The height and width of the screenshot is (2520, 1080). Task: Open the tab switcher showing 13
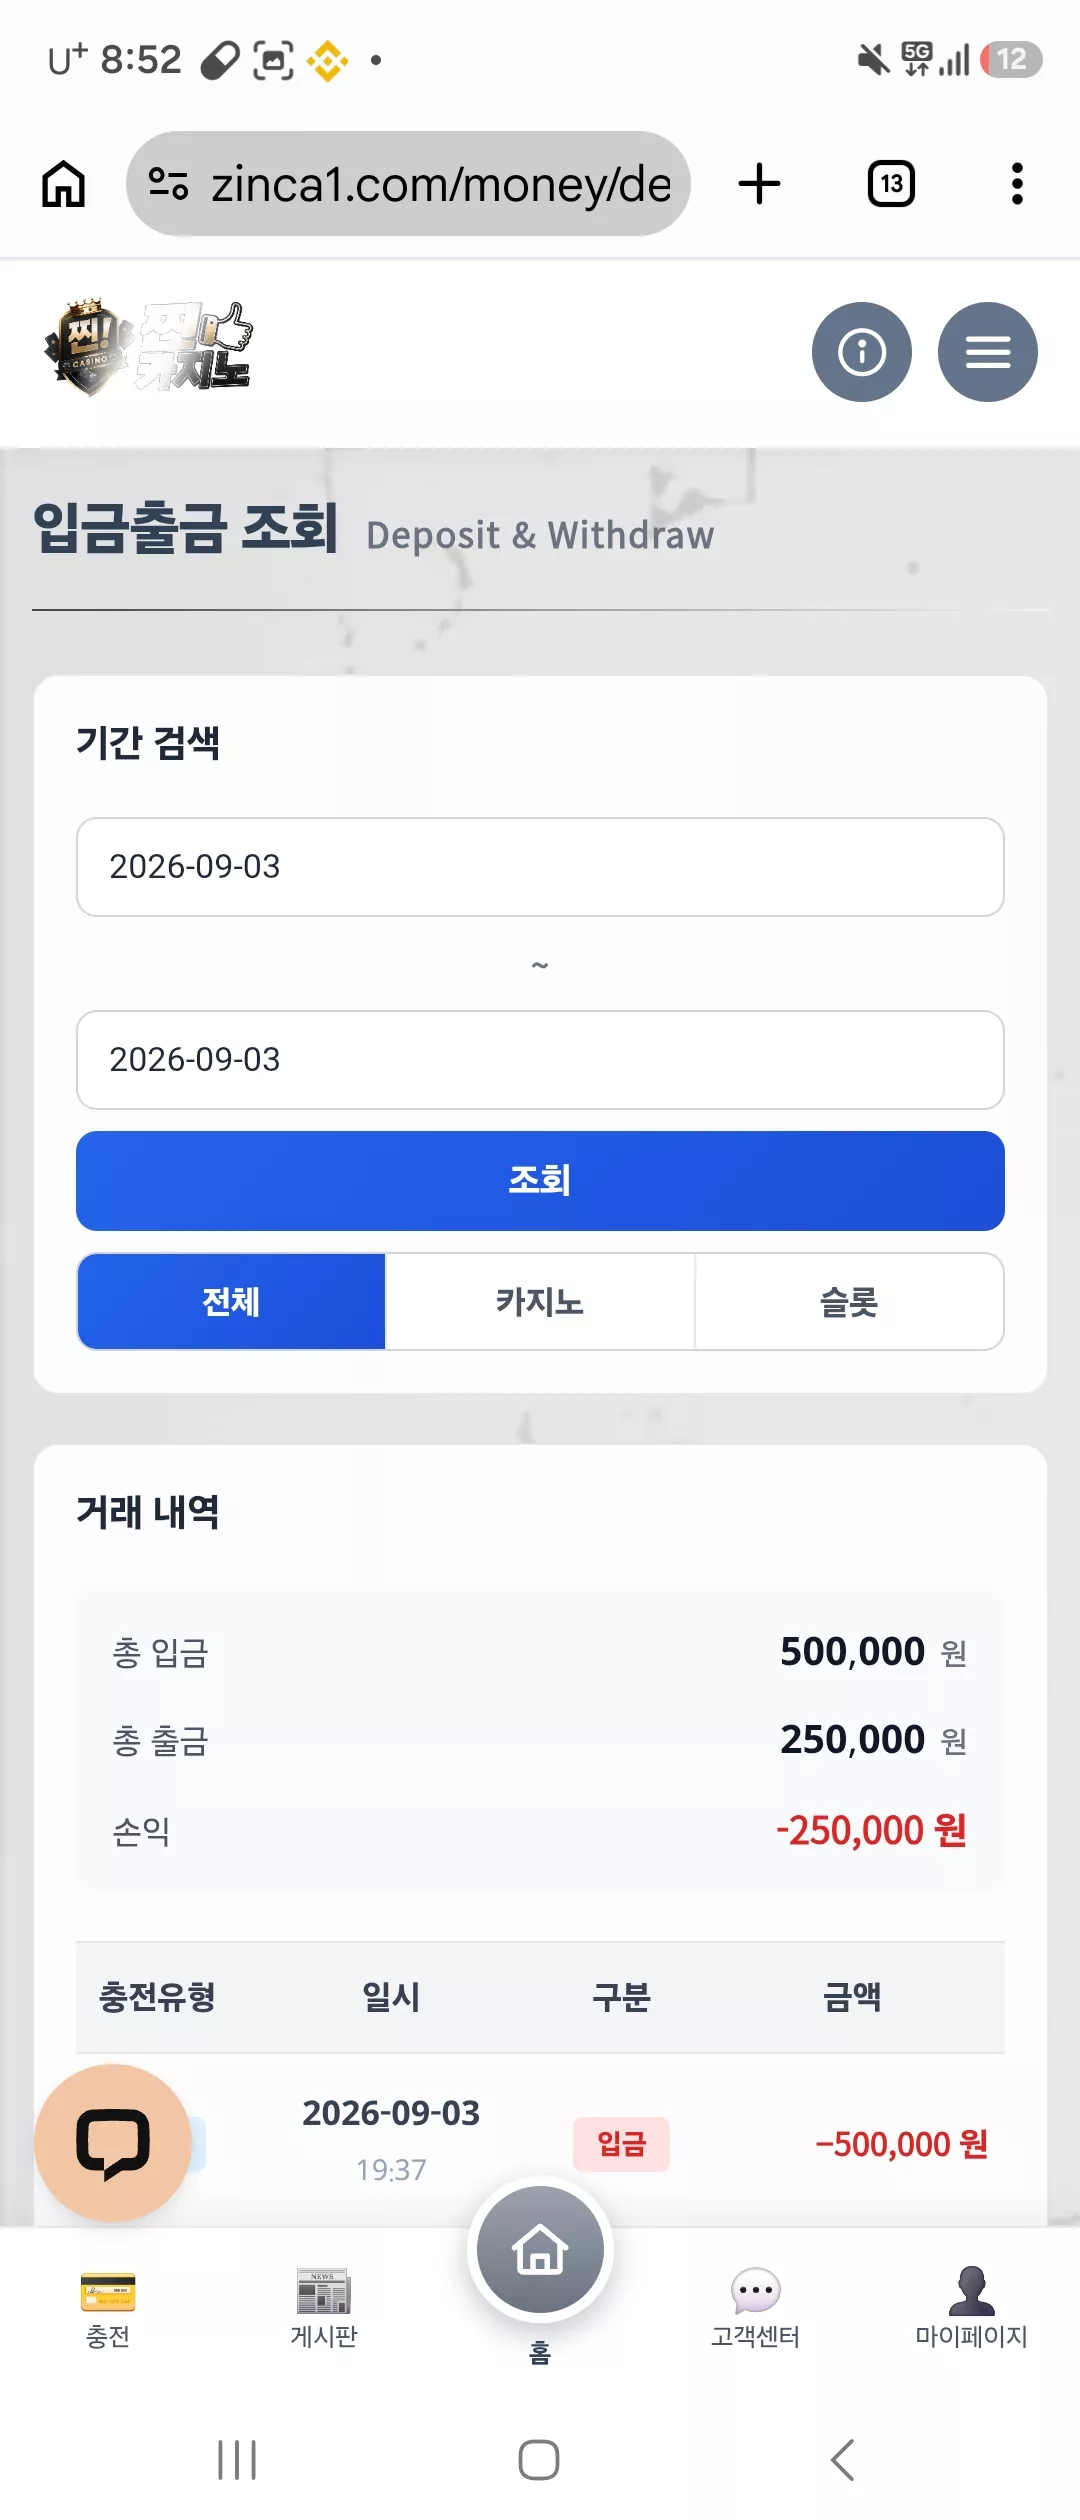pos(891,184)
